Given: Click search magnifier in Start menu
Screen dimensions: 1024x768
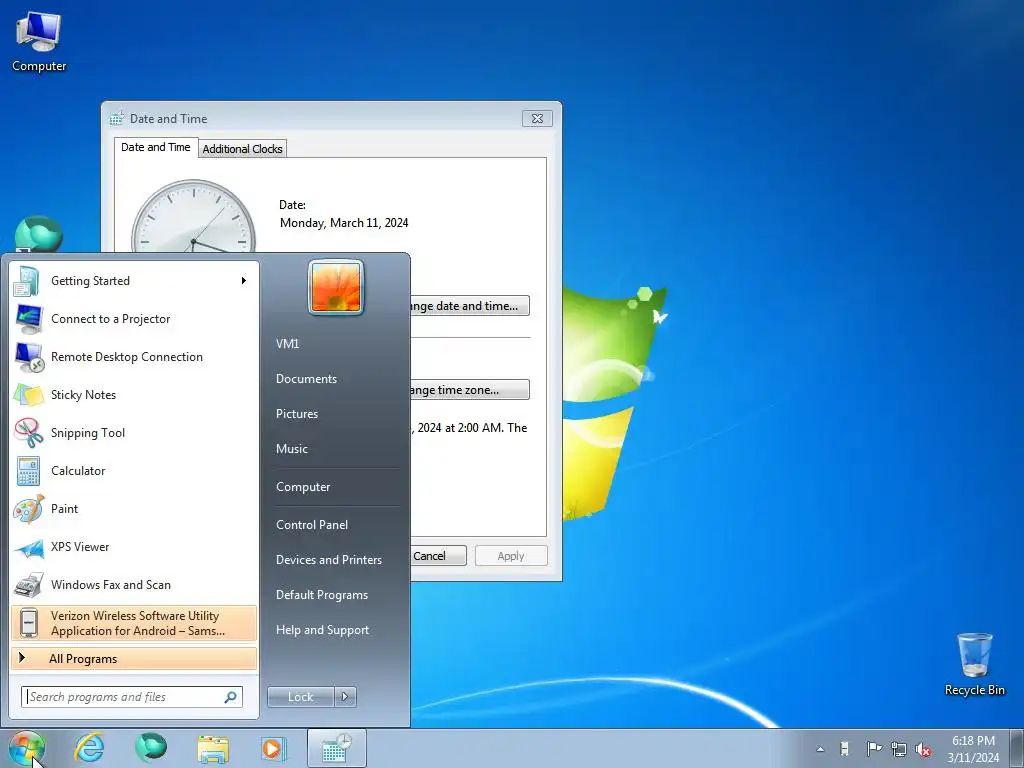Looking at the screenshot, I should coord(230,697).
